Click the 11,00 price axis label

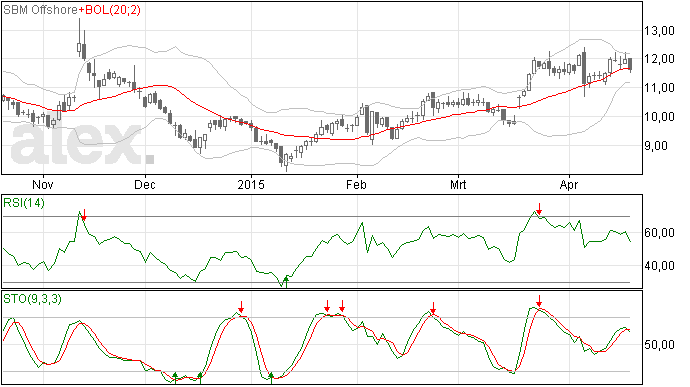[x=659, y=88]
